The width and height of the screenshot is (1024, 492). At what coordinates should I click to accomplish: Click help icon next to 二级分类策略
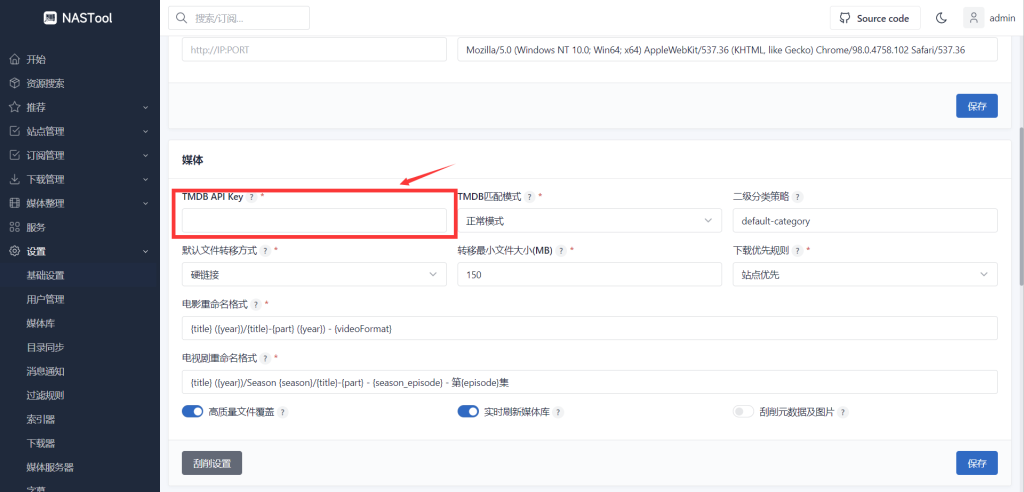798,197
